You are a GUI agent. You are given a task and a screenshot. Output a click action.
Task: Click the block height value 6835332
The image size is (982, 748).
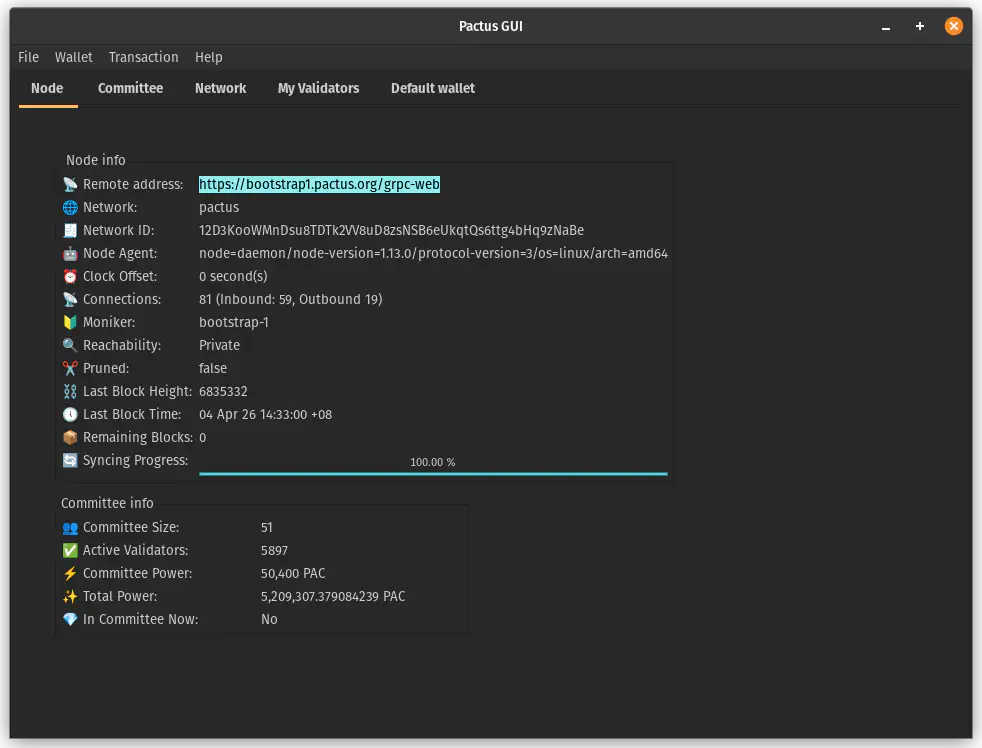[223, 392]
